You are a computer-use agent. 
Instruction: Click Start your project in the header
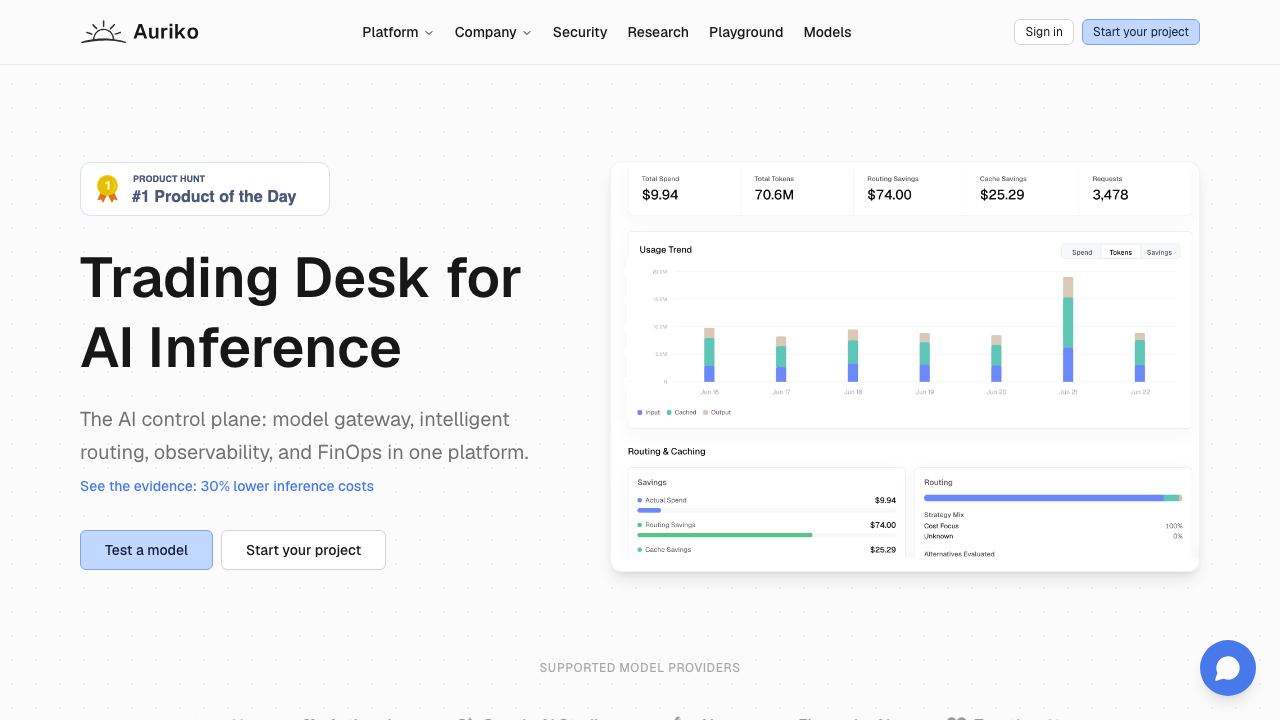click(1141, 32)
